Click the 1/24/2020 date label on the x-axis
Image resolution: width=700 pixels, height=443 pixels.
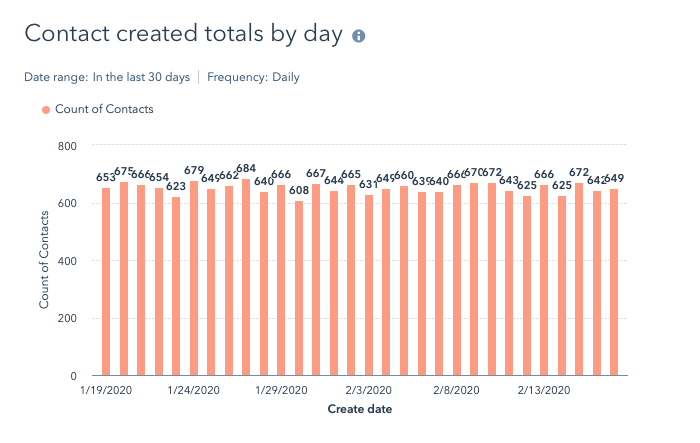coord(195,390)
